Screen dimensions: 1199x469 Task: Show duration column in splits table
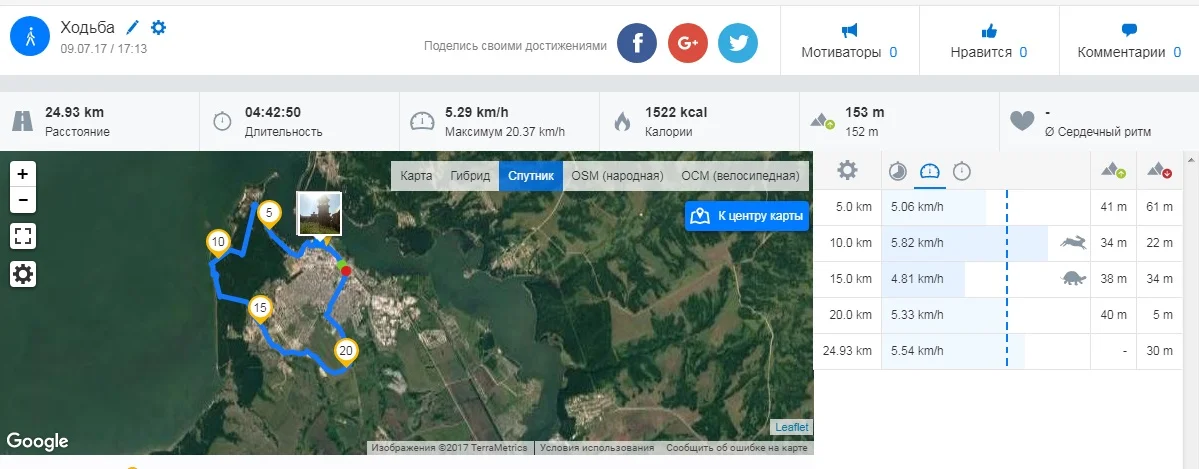962,171
